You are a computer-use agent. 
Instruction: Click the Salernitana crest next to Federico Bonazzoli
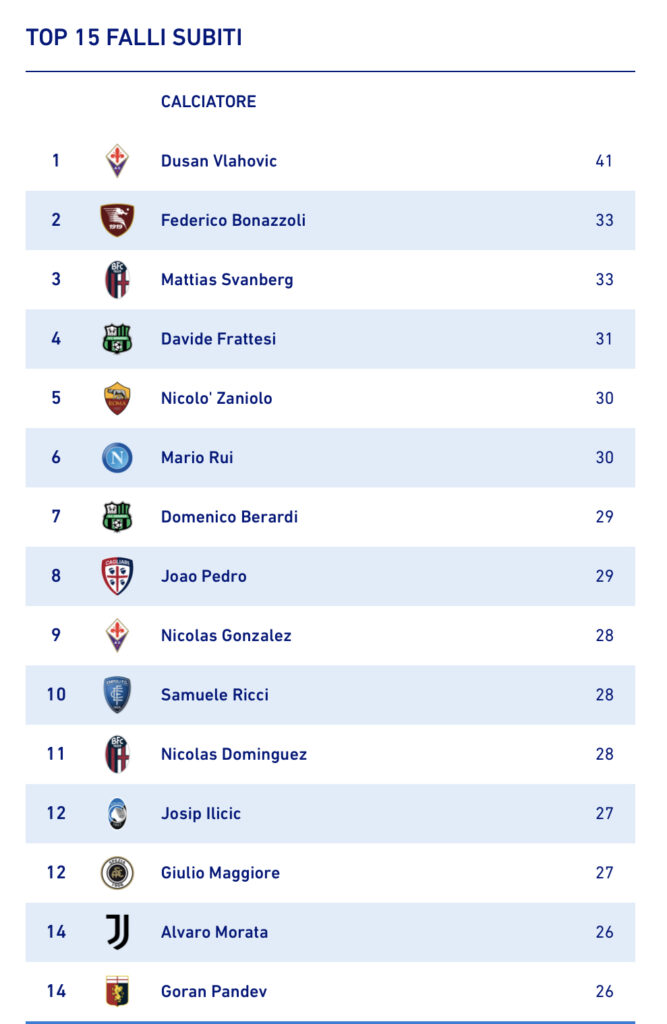117,220
